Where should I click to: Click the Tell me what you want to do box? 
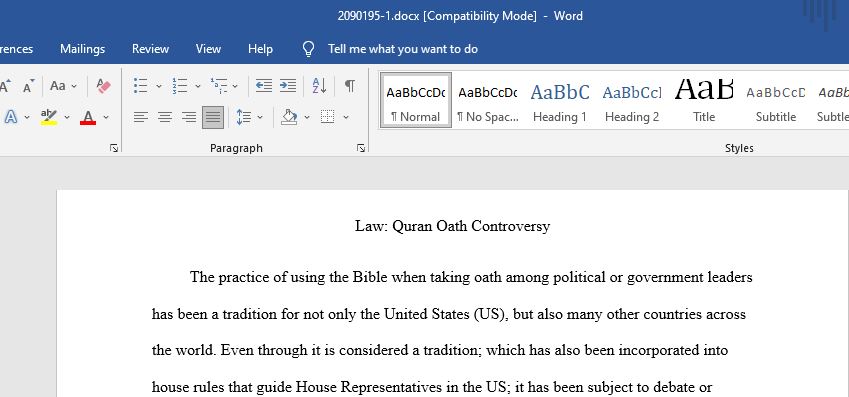pyautogui.click(x=403, y=49)
